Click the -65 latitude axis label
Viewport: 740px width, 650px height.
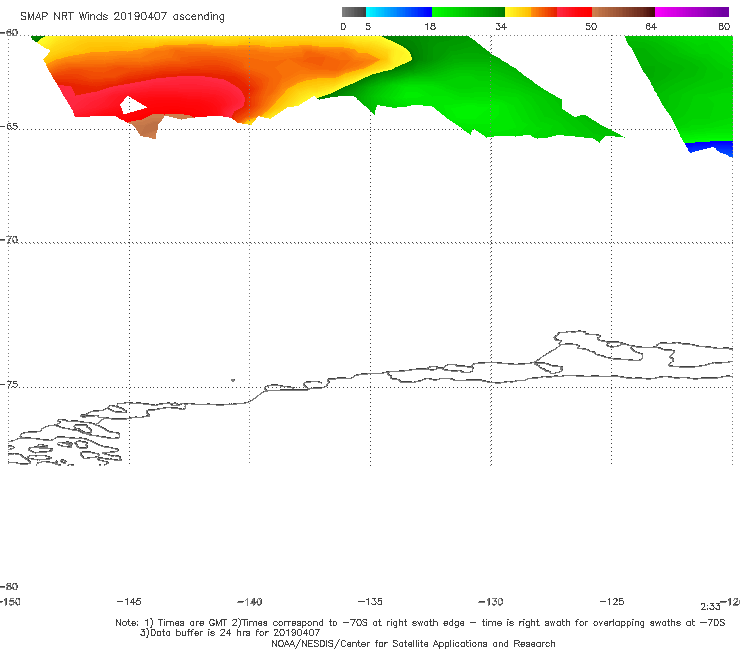tap(9, 127)
